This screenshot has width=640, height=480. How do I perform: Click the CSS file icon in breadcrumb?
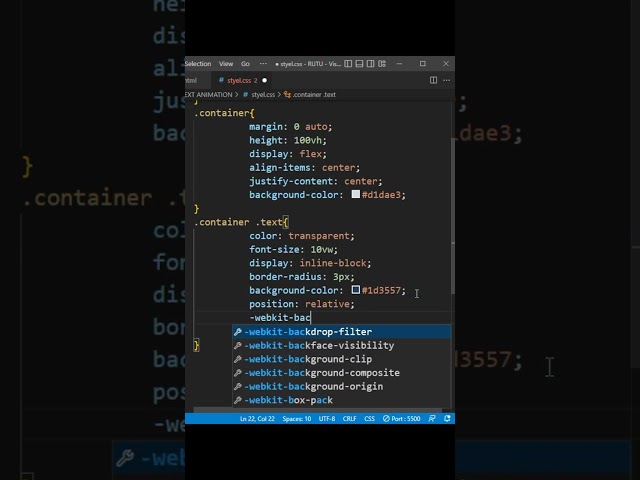(245, 94)
